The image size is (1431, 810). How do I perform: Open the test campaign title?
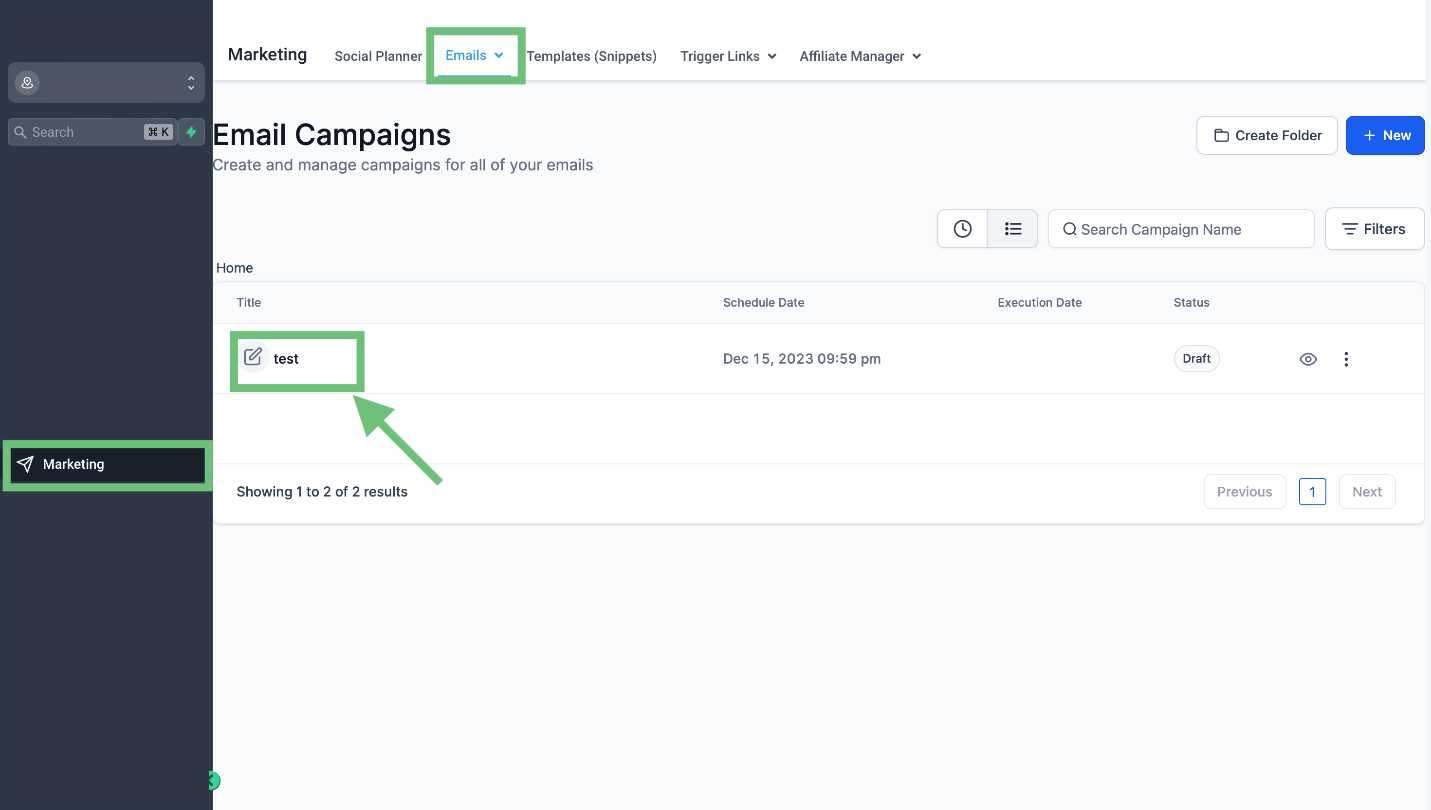(286, 359)
